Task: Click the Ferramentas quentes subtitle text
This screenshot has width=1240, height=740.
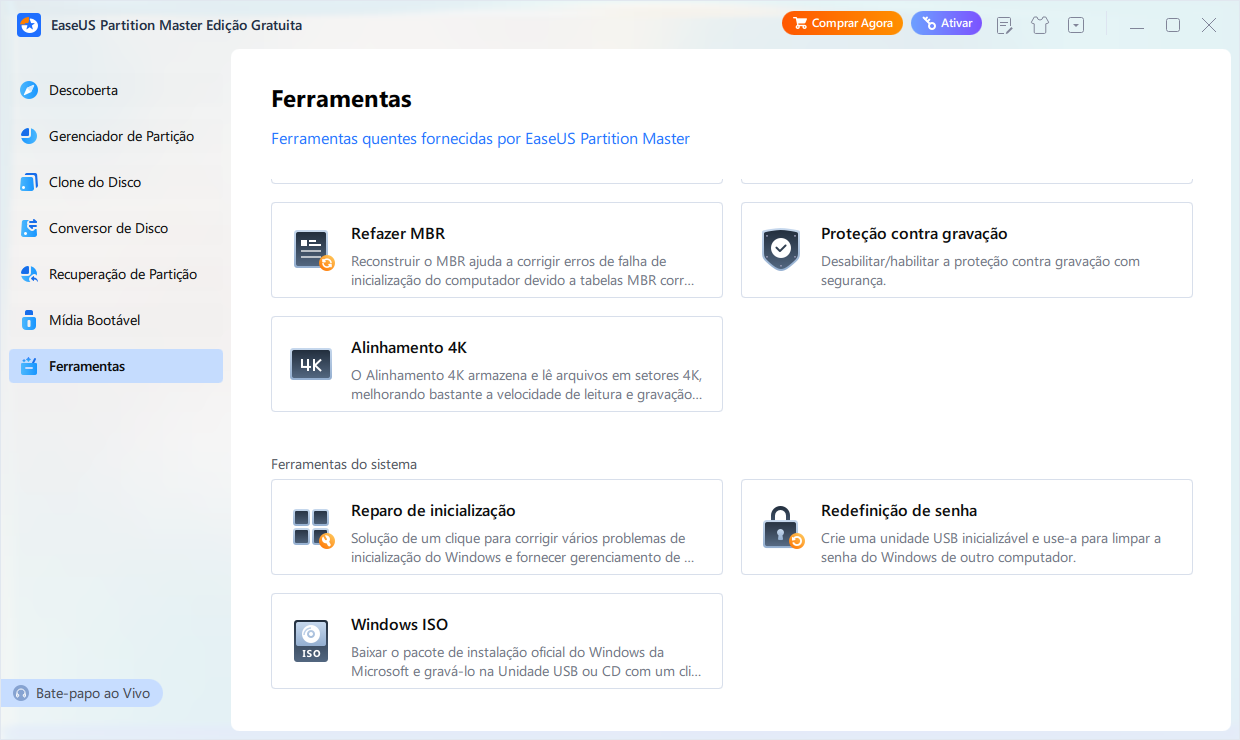Action: tap(481, 139)
